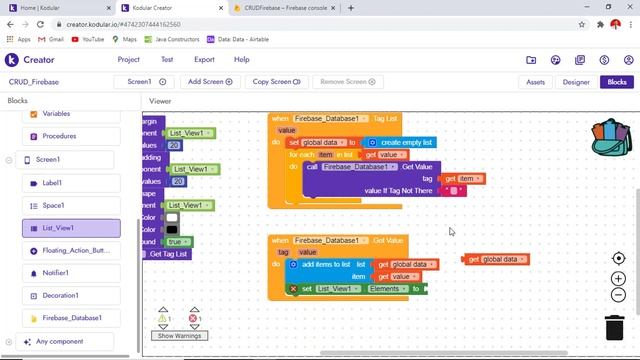Open the Test menu

click(x=167, y=60)
